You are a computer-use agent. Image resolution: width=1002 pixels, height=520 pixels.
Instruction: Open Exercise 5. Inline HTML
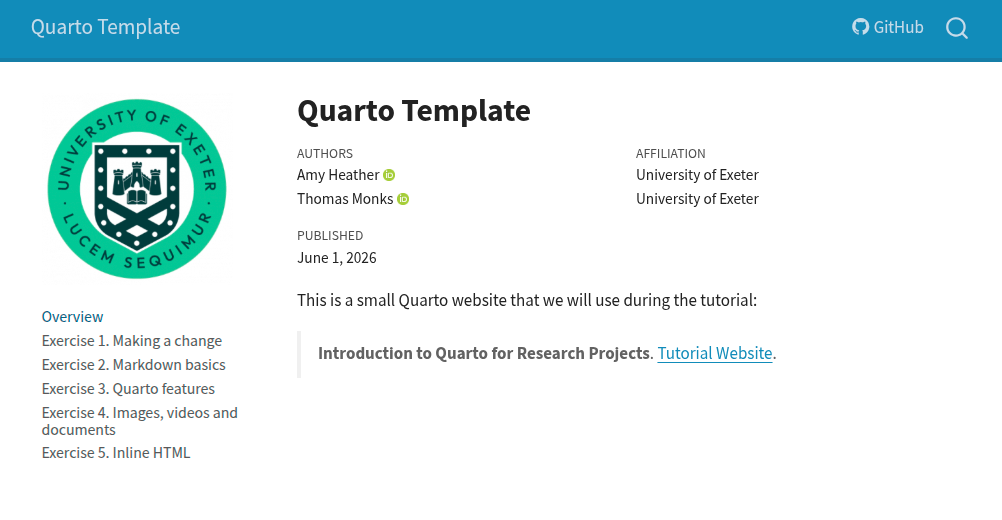(116, 453)
